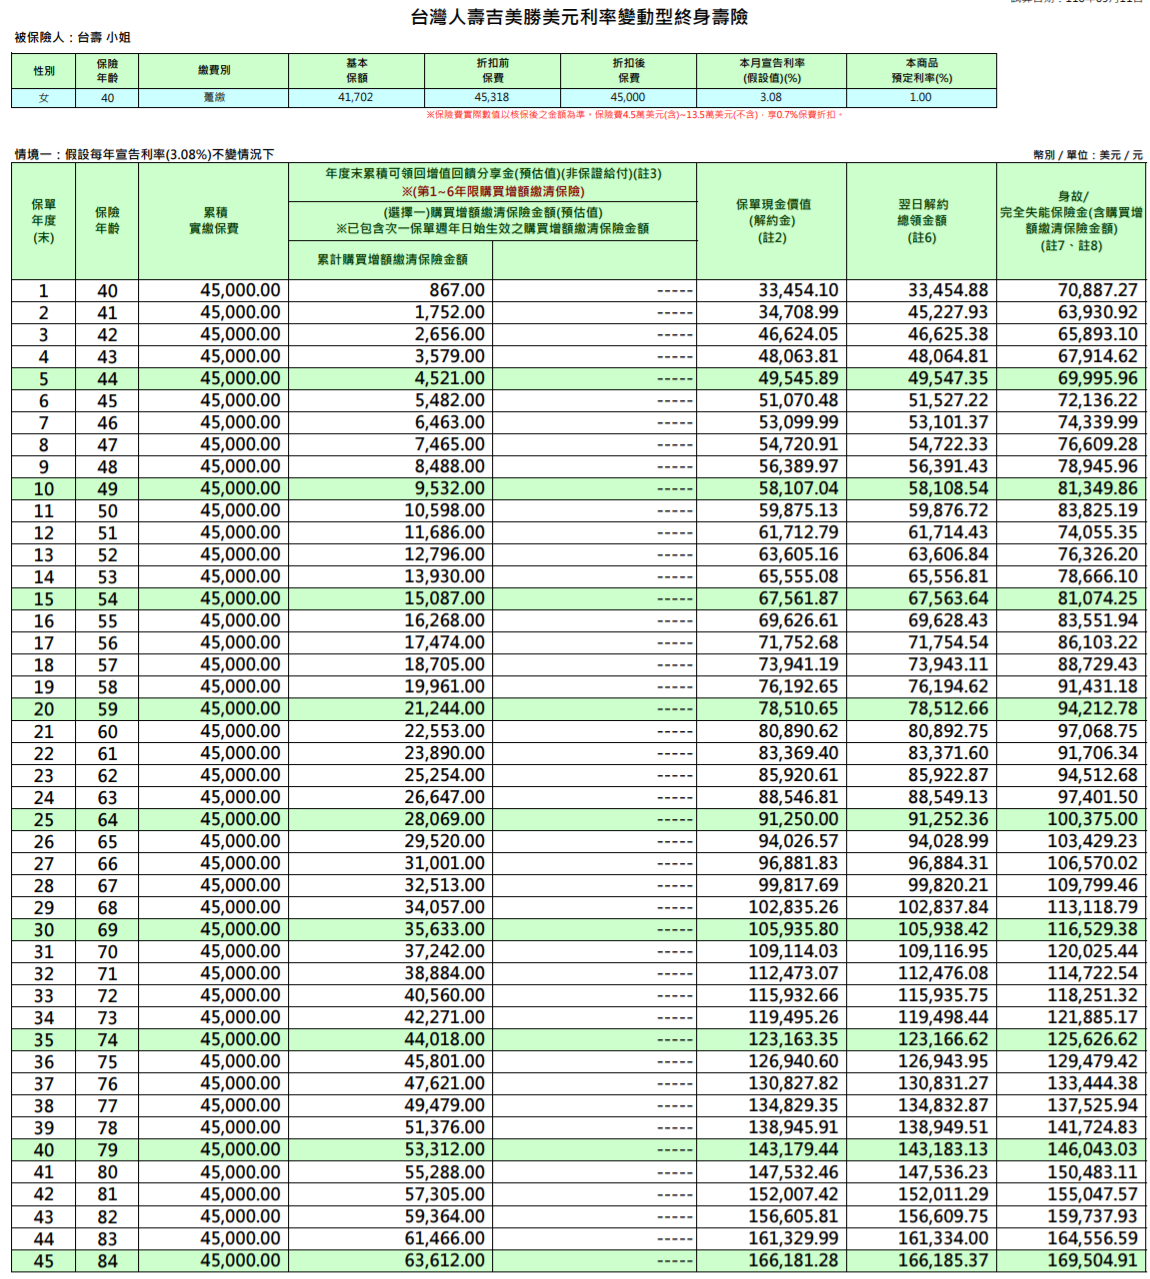Click cash value 33,454.10
The width and height of the screenshot is (1150, 1279).
tap(798, 290)
